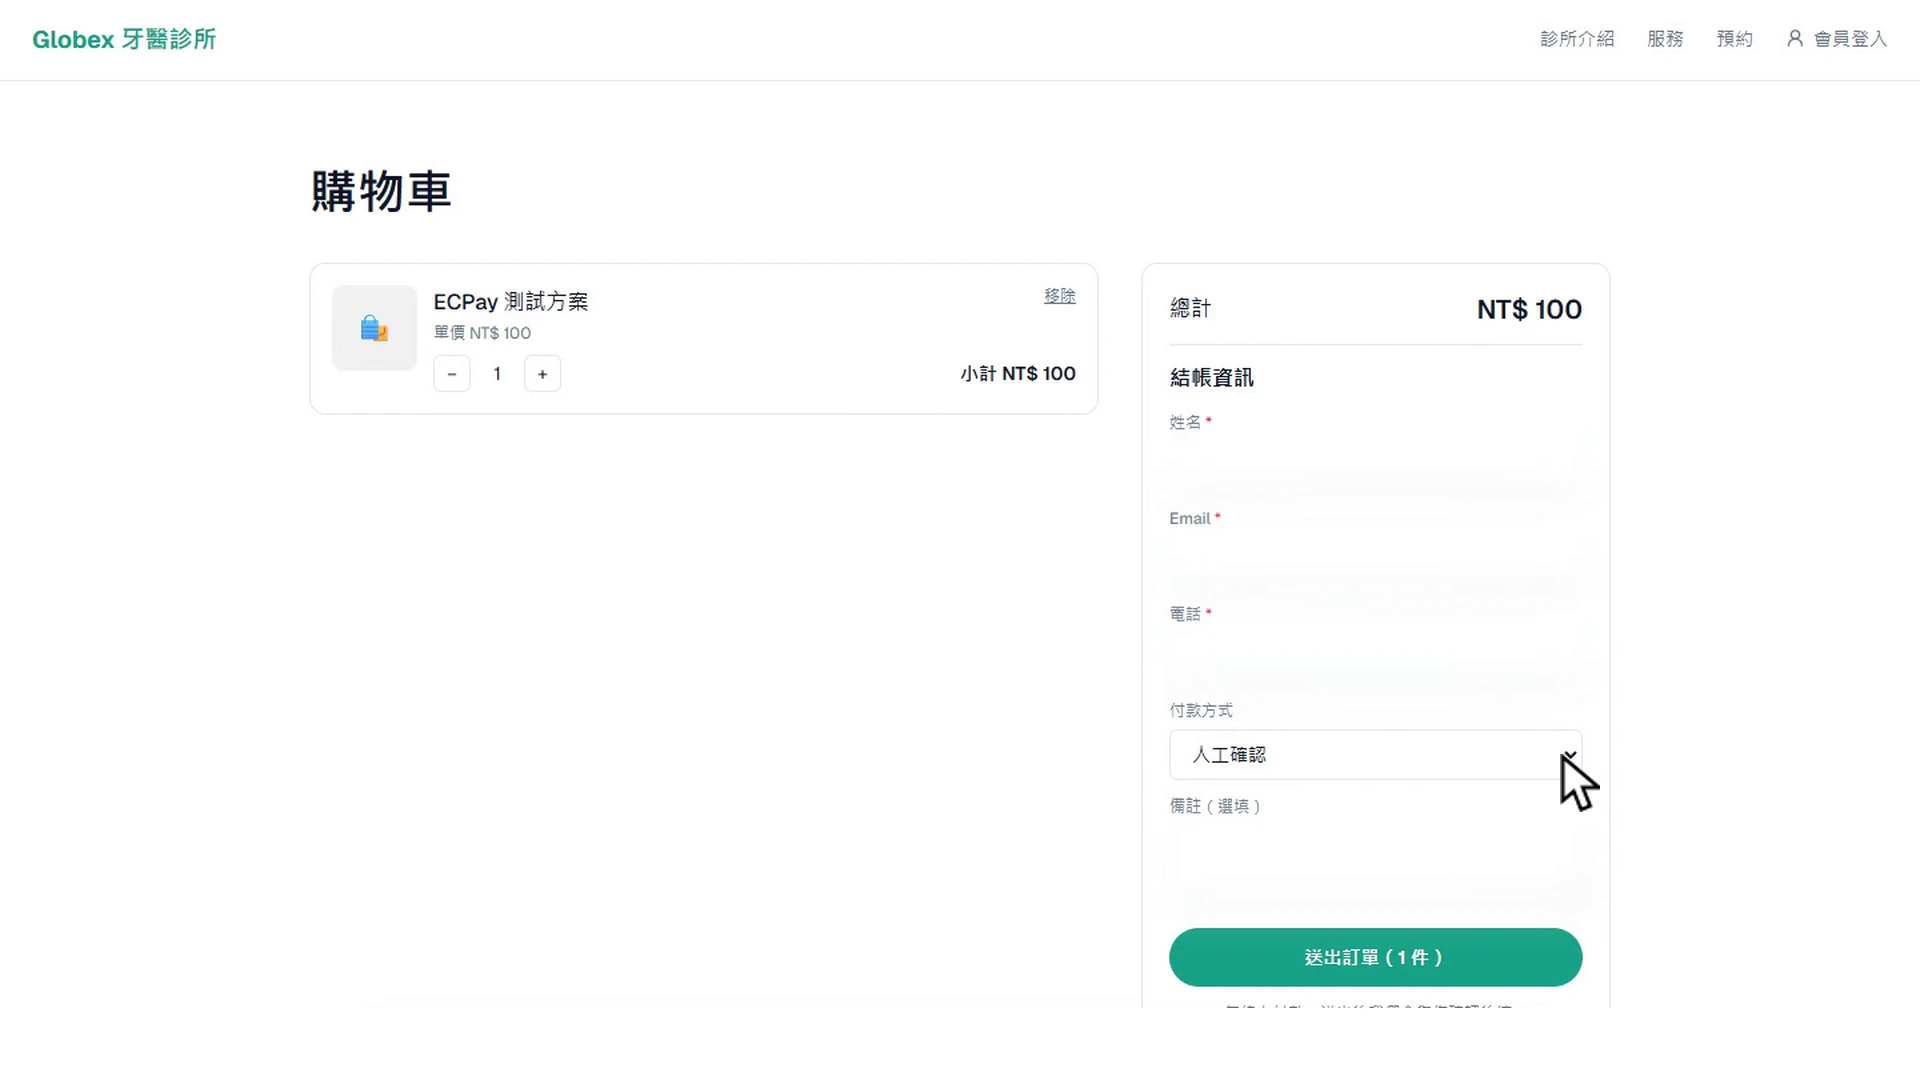Click the ECPay 測試方案 product thumbnail

point(374,328)
